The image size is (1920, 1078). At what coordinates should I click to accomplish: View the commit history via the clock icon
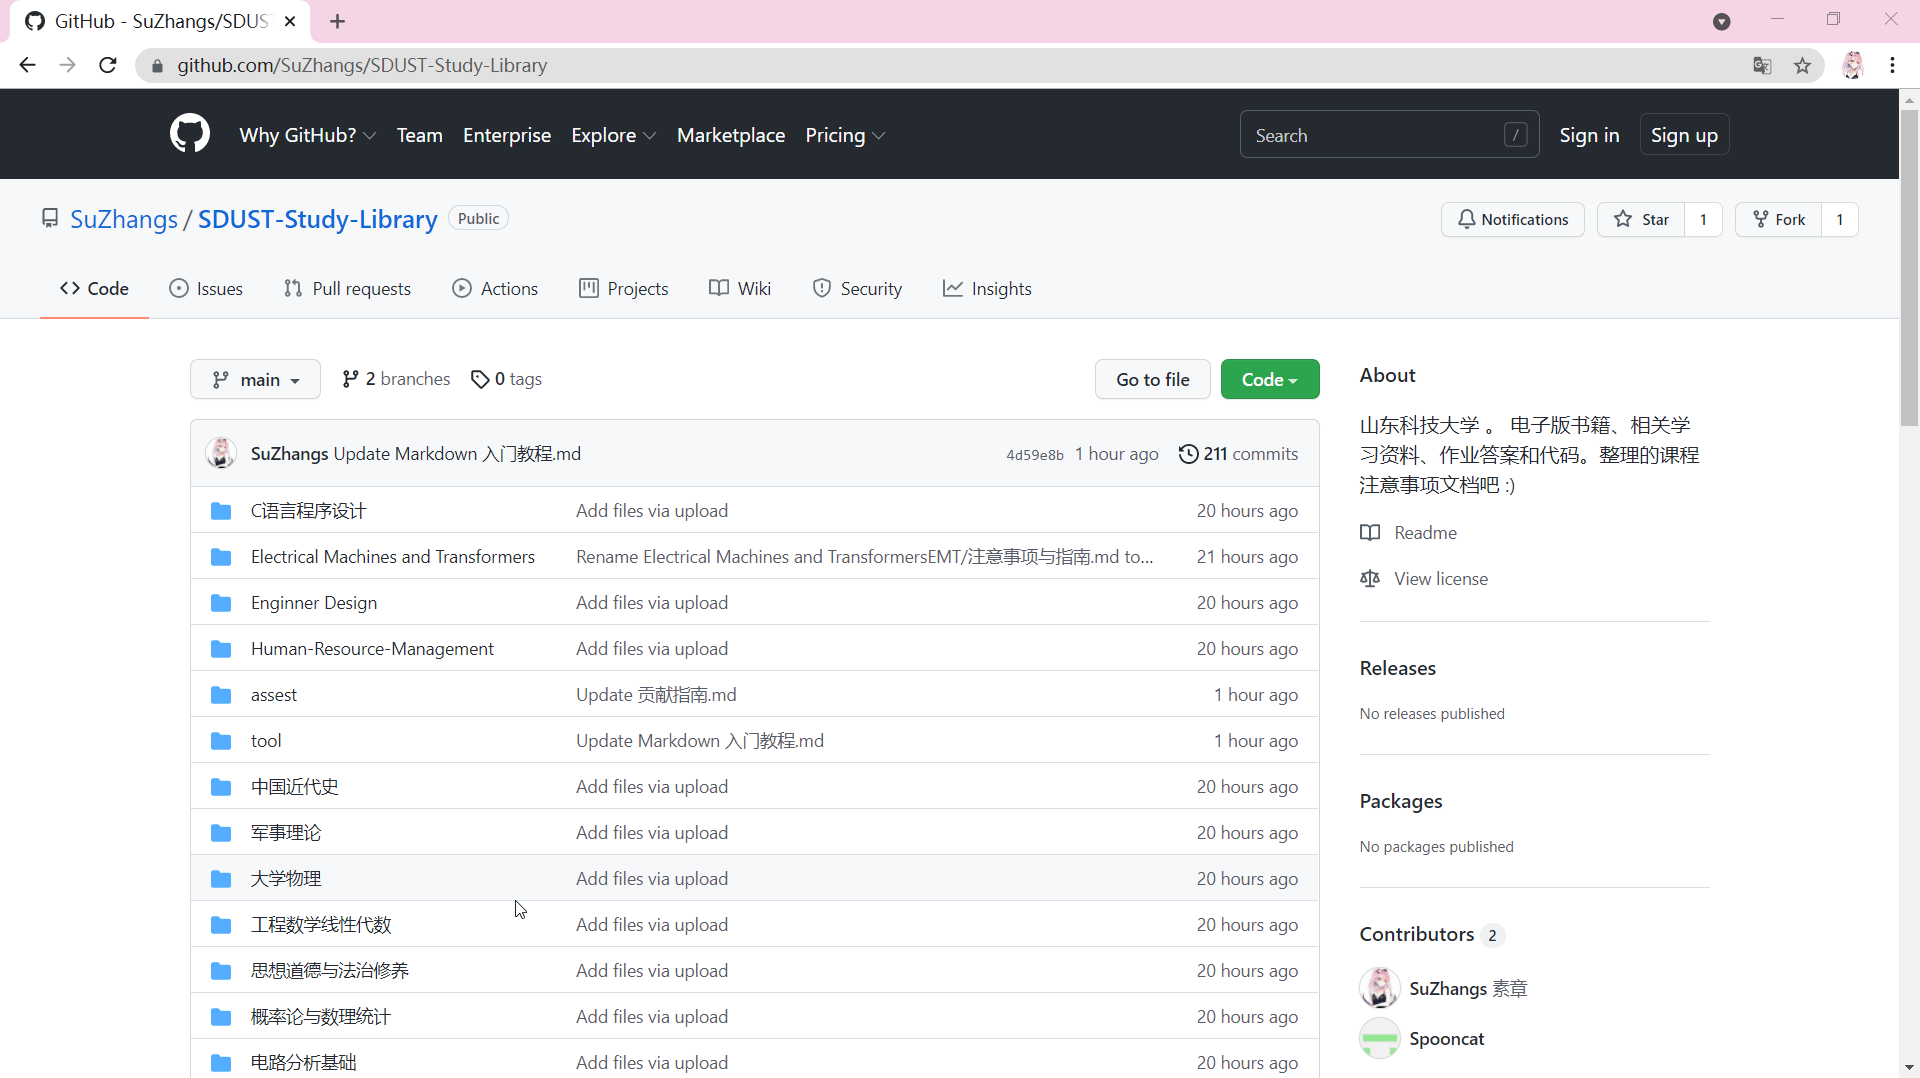pyautogui.click(x=1189, y=453)
